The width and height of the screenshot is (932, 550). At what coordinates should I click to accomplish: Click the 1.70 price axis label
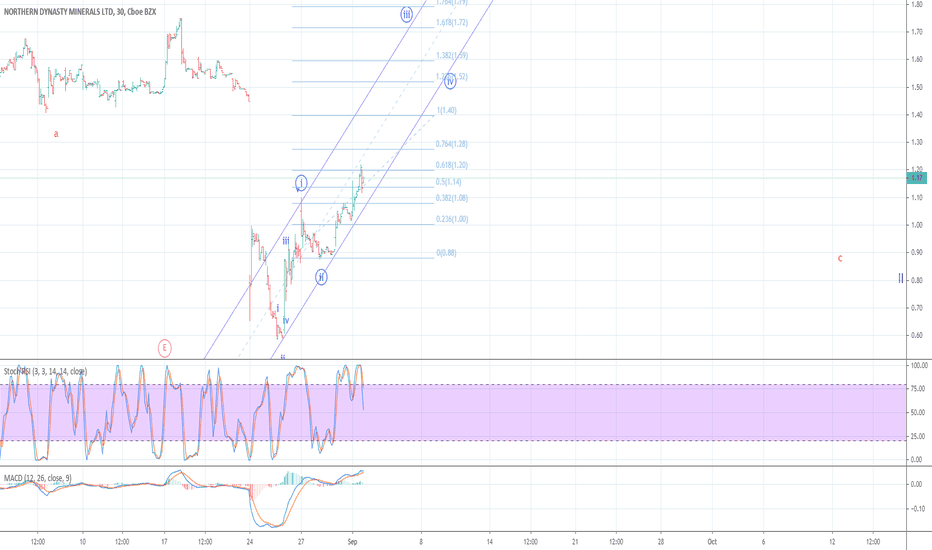tap(917, 32)
